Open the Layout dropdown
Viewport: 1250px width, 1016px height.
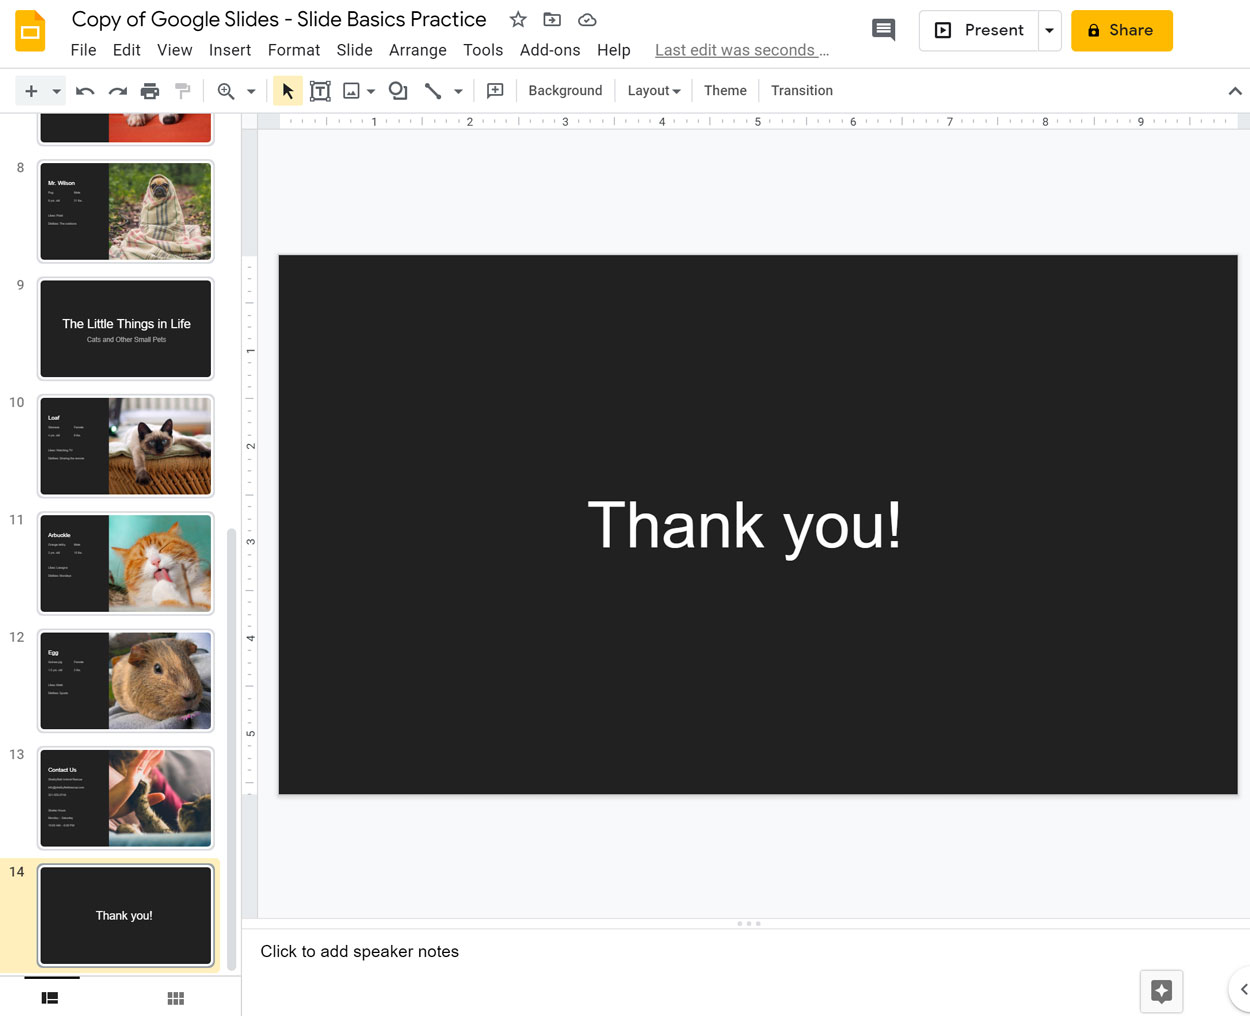pyautogui.click(x=653, y=90)
